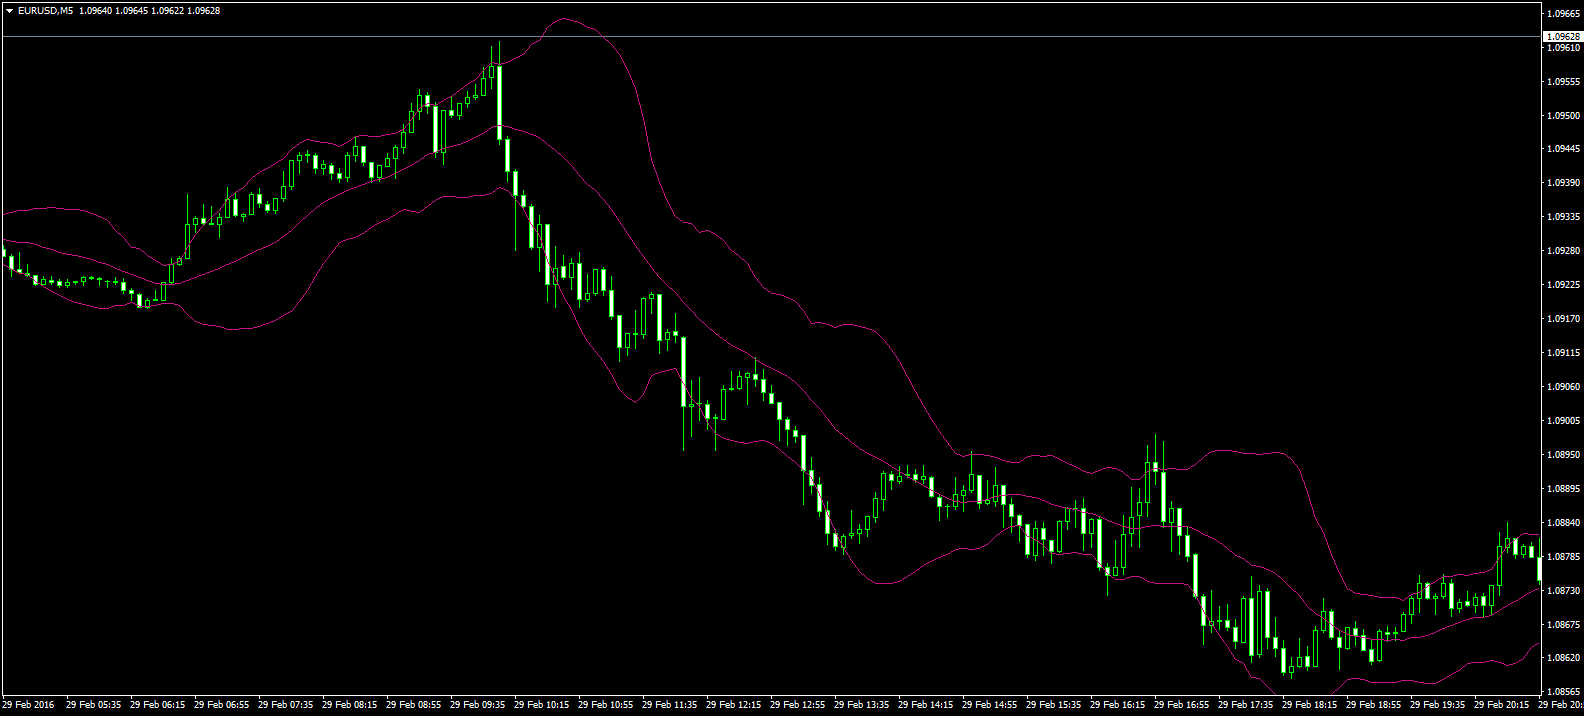This screenshot has width=1584, height=716.
Task: Click the 1.08785 level on price scale
Action: (x=1563, y=556)
